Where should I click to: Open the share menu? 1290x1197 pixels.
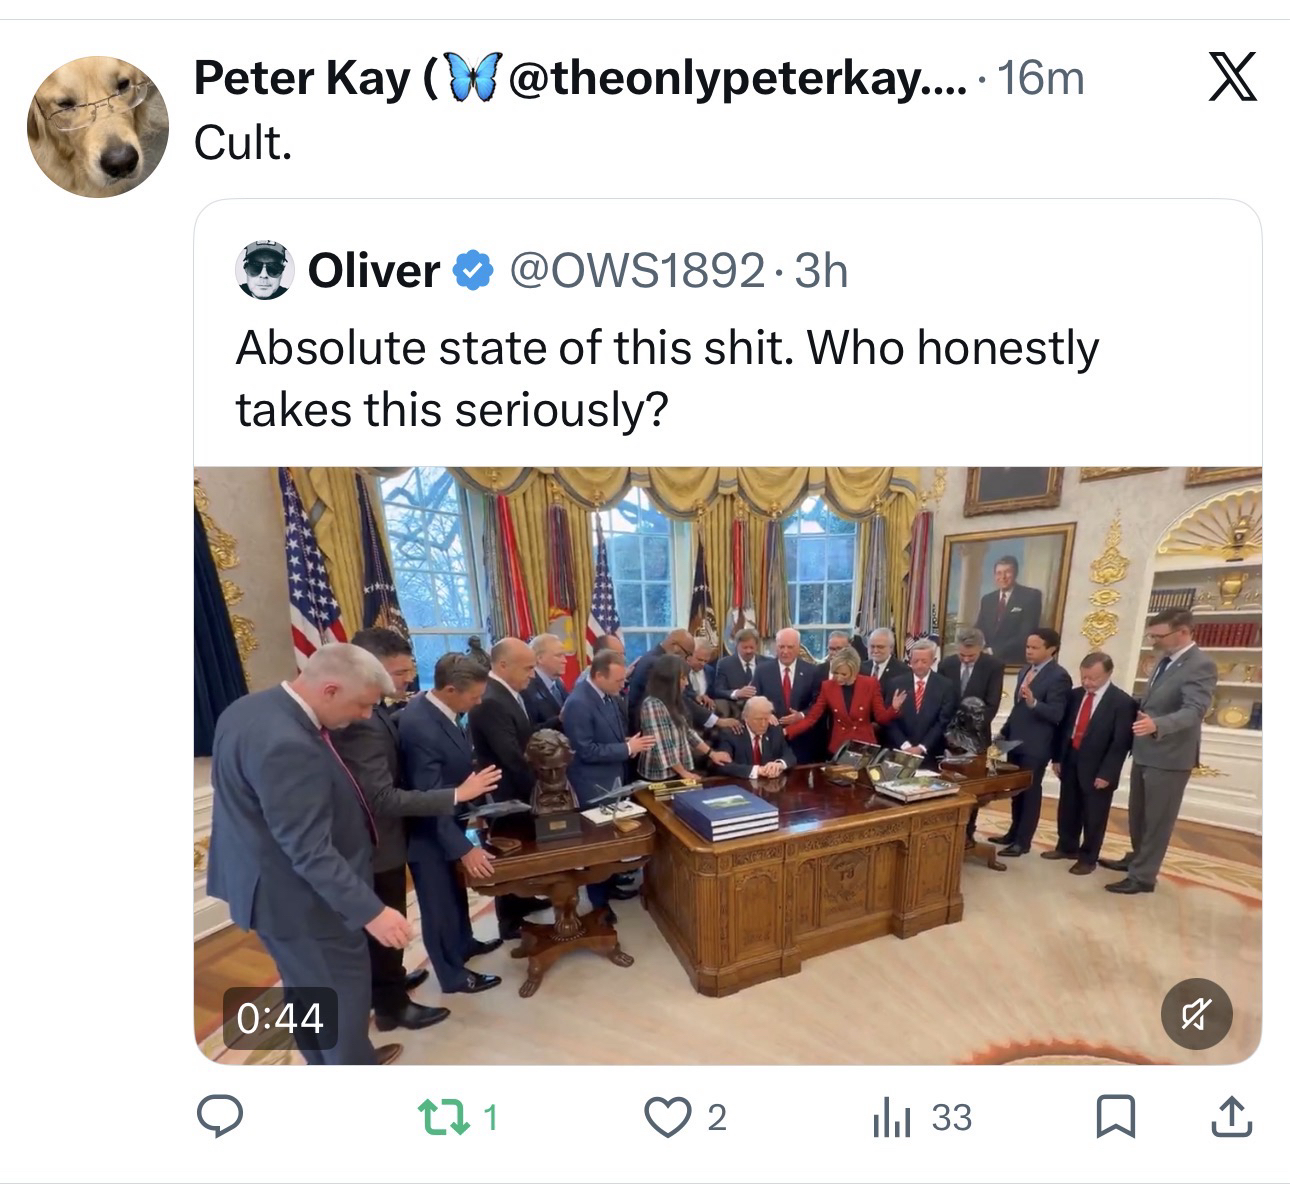(1229, 1117)
